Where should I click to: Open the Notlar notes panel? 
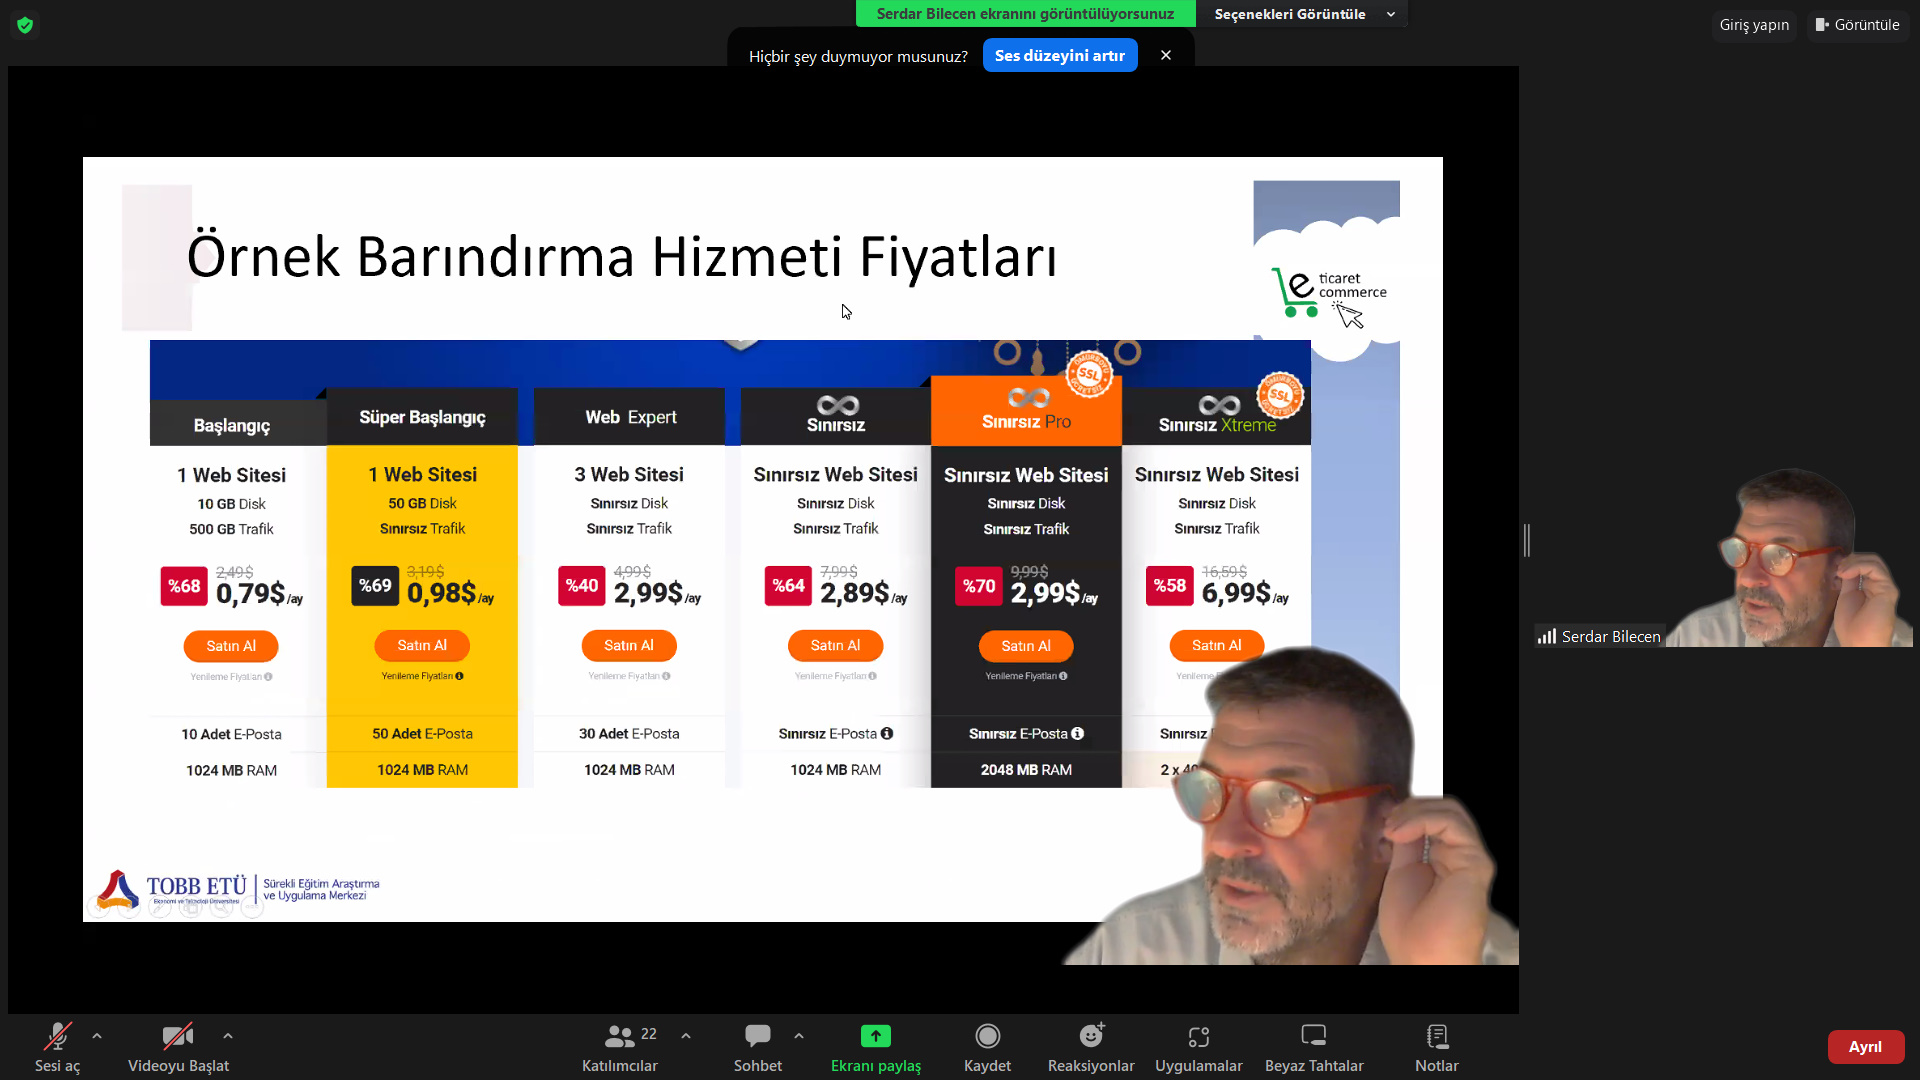[x=1436, y=1045]
